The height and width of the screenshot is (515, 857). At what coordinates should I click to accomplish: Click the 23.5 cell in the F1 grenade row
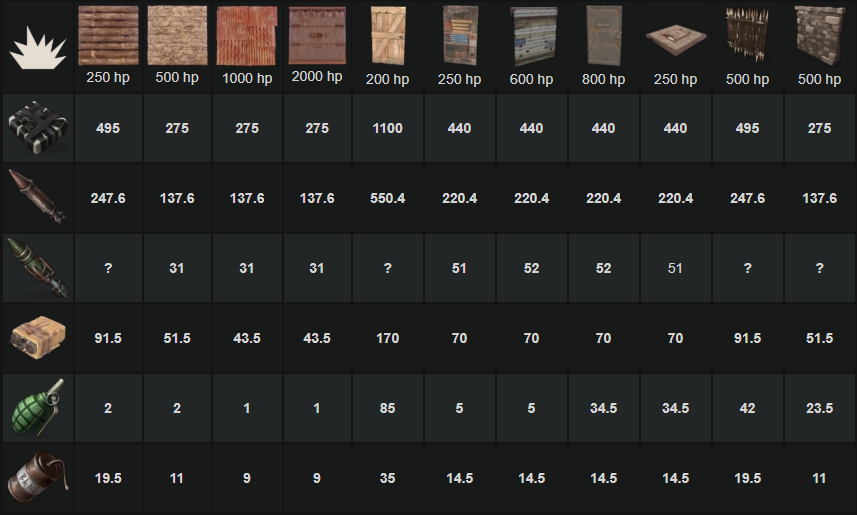point(820,408)
